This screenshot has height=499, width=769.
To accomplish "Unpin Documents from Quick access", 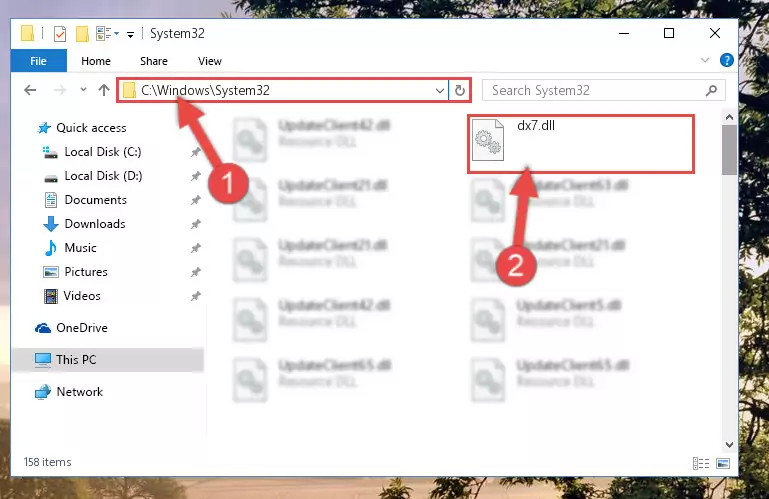I will click(x=195, y=200).
